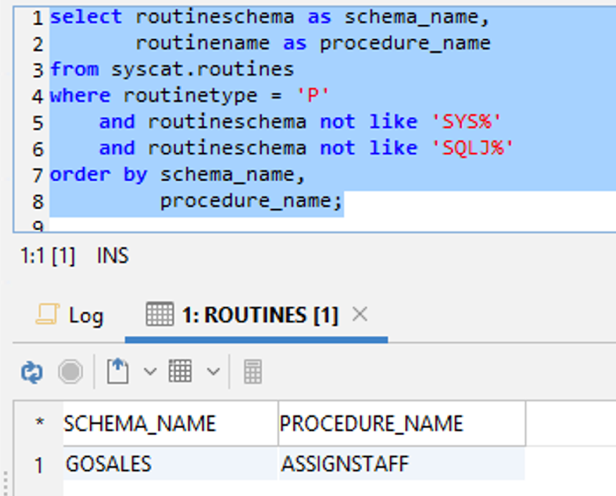The height and width of the screenshot is (496, 616).
Task: Close the ROUTINES result tab
Action: (x=360, y=314)
